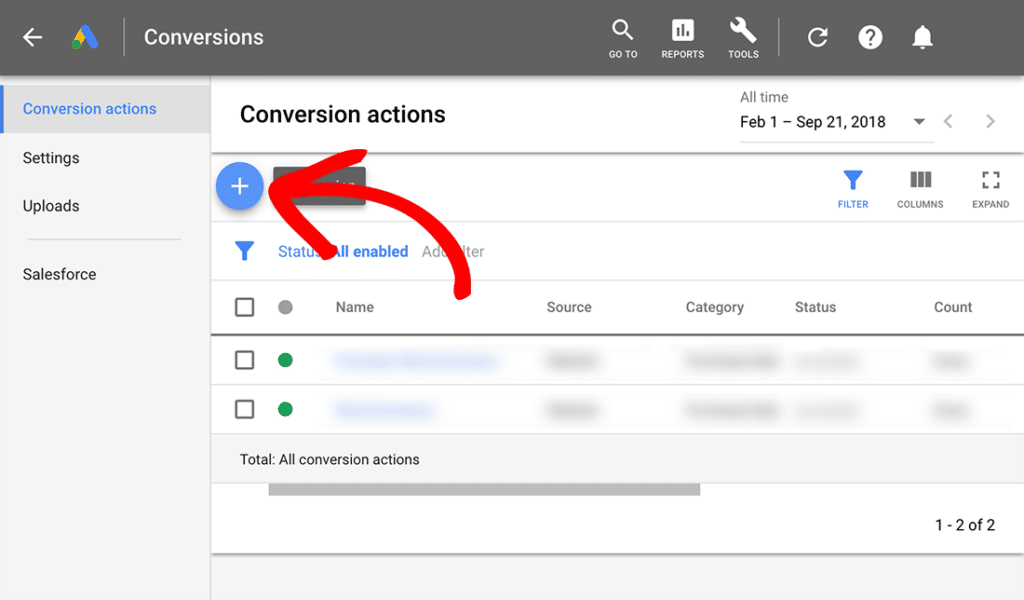
Task: Create a new conversion with the plus button
Action: pos(239,186)
